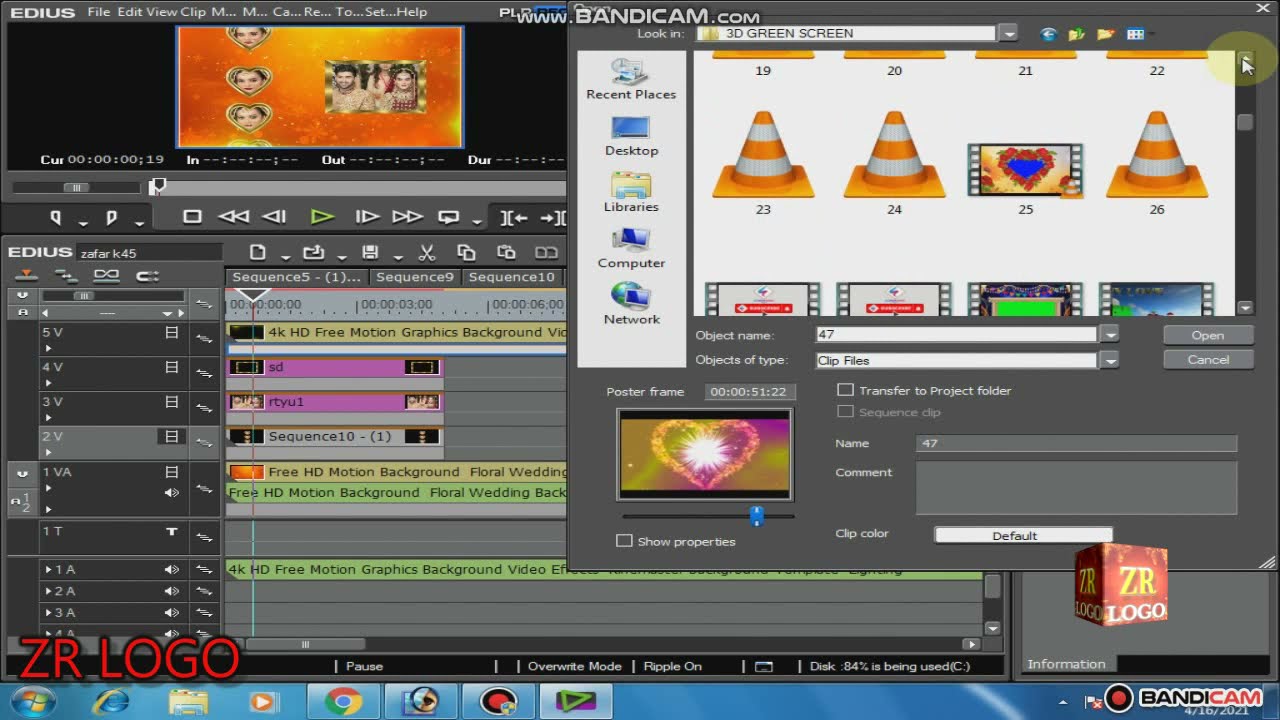The image size is (1280, 720).
Task: Set the Out point marker icon
Action: click(x=111, y=217)
